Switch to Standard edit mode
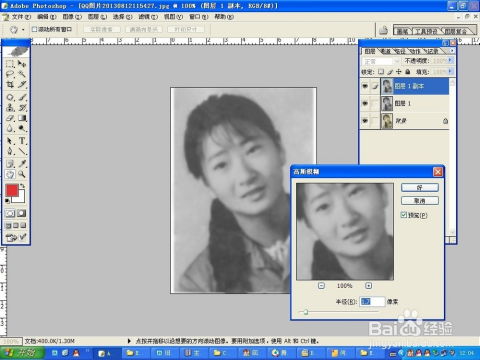The width and height of the screenshot is (480, 360). coord(10,213)
